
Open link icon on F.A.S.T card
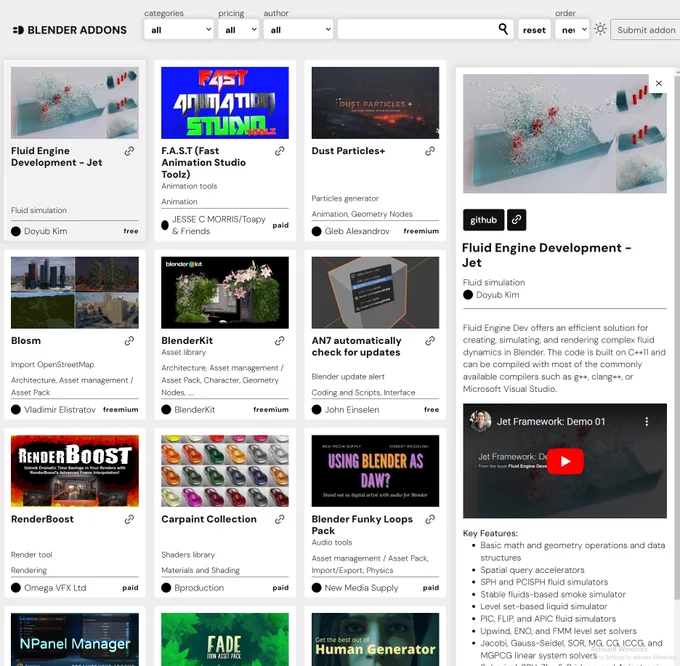(x=280, y=151)
